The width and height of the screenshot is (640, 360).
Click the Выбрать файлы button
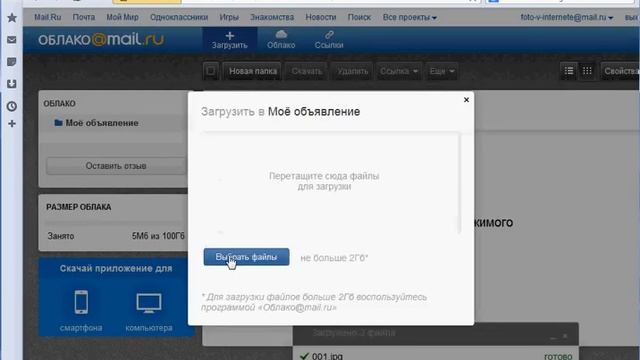pos(247,257)
